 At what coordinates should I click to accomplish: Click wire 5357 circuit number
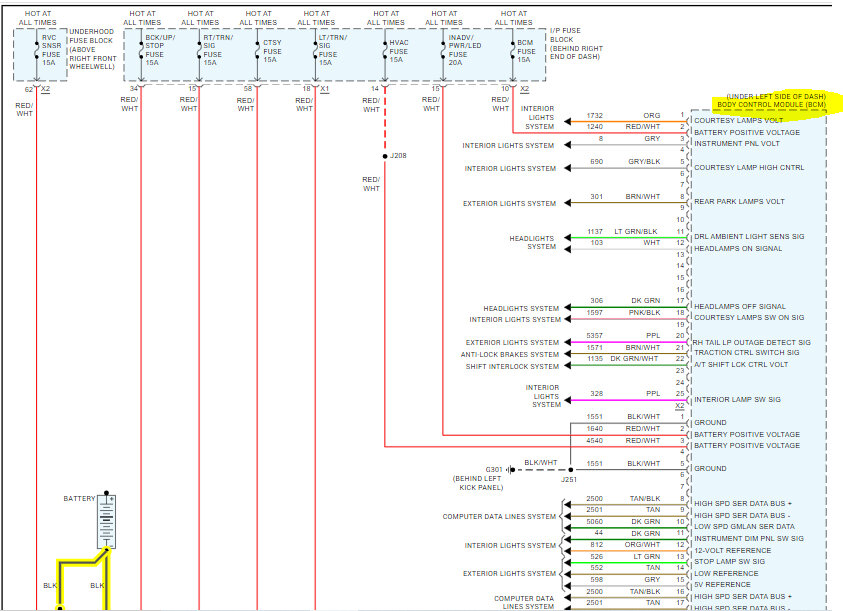(x=595, y=336)
